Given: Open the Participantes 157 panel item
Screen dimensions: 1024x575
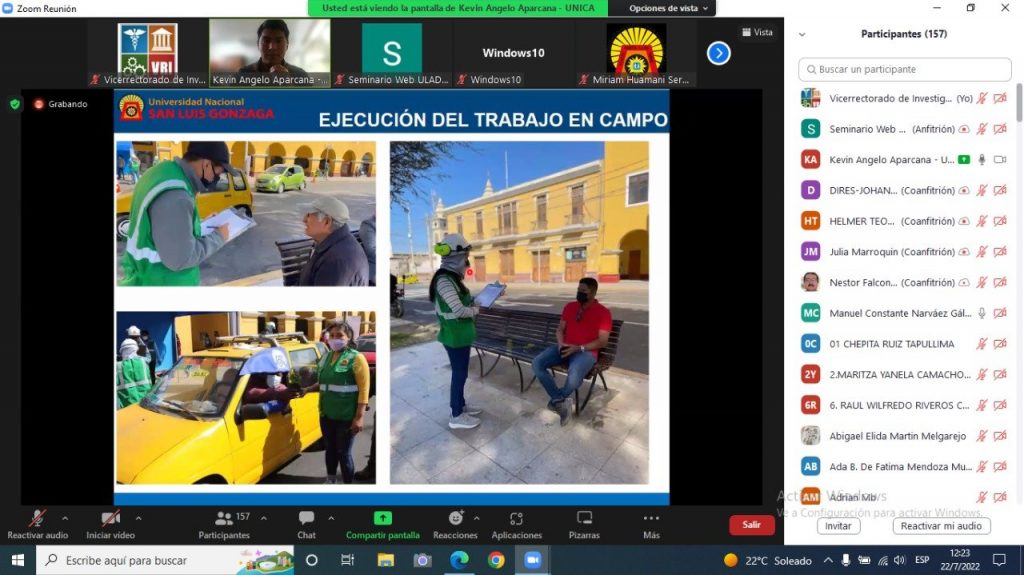Looking at the screenshot, I should click(224, 525).
